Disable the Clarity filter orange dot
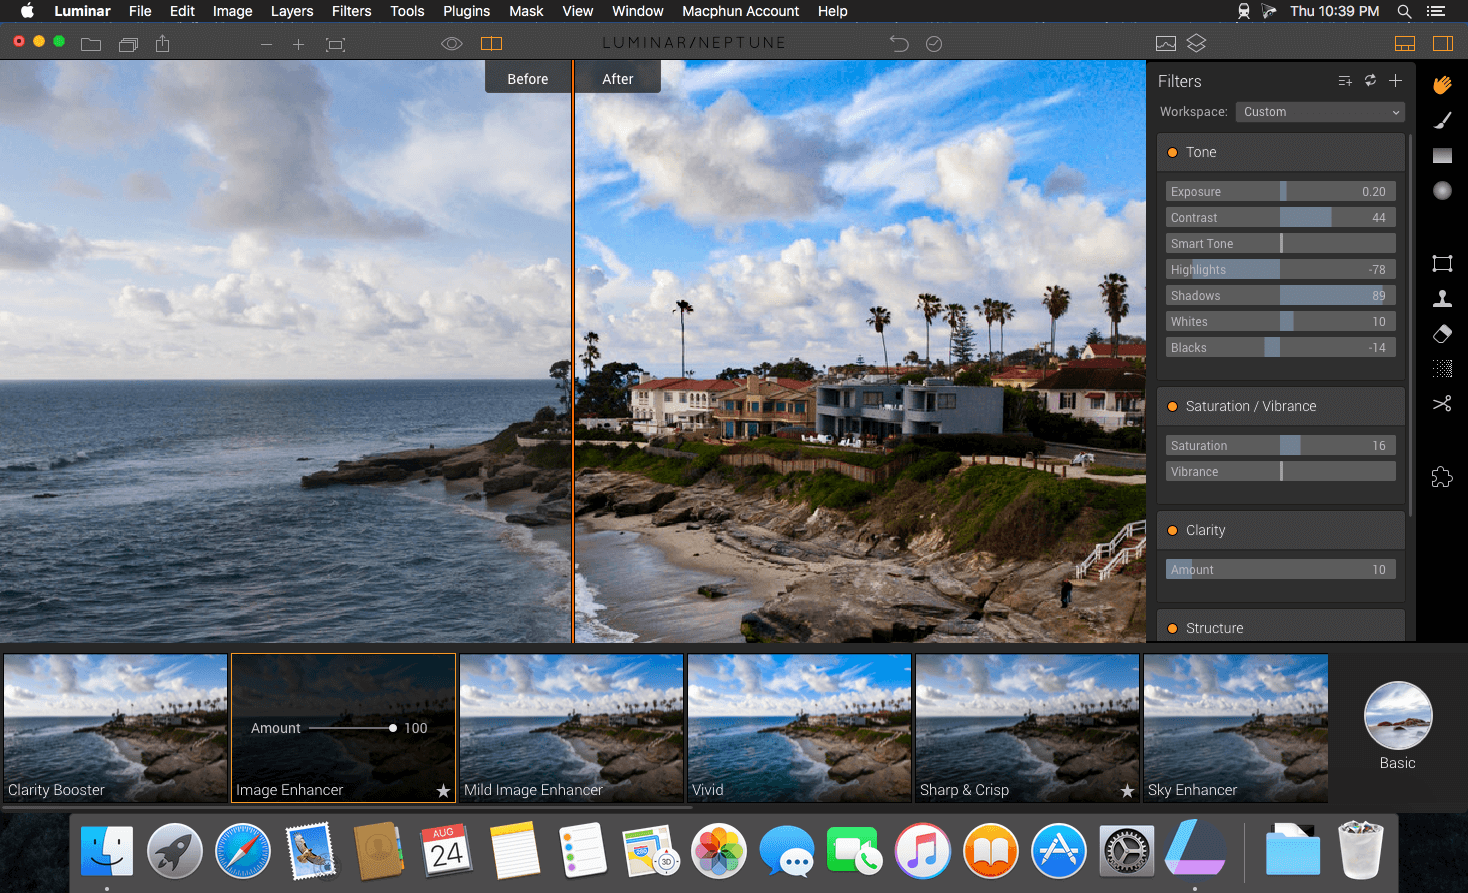Image resolution: width=1468 pixels, height=893 pixels. (x=1172, y=531)
